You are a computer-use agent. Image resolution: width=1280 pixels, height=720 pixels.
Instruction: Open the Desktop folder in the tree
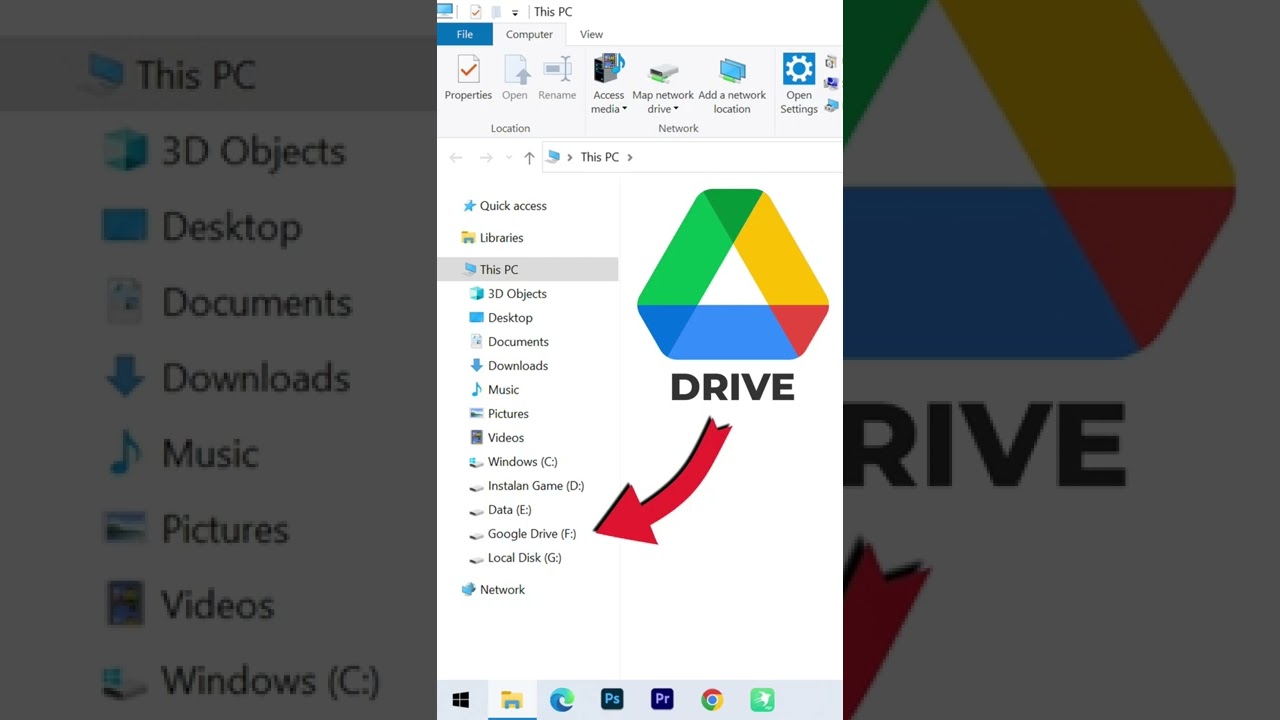[x=501, y=318]
